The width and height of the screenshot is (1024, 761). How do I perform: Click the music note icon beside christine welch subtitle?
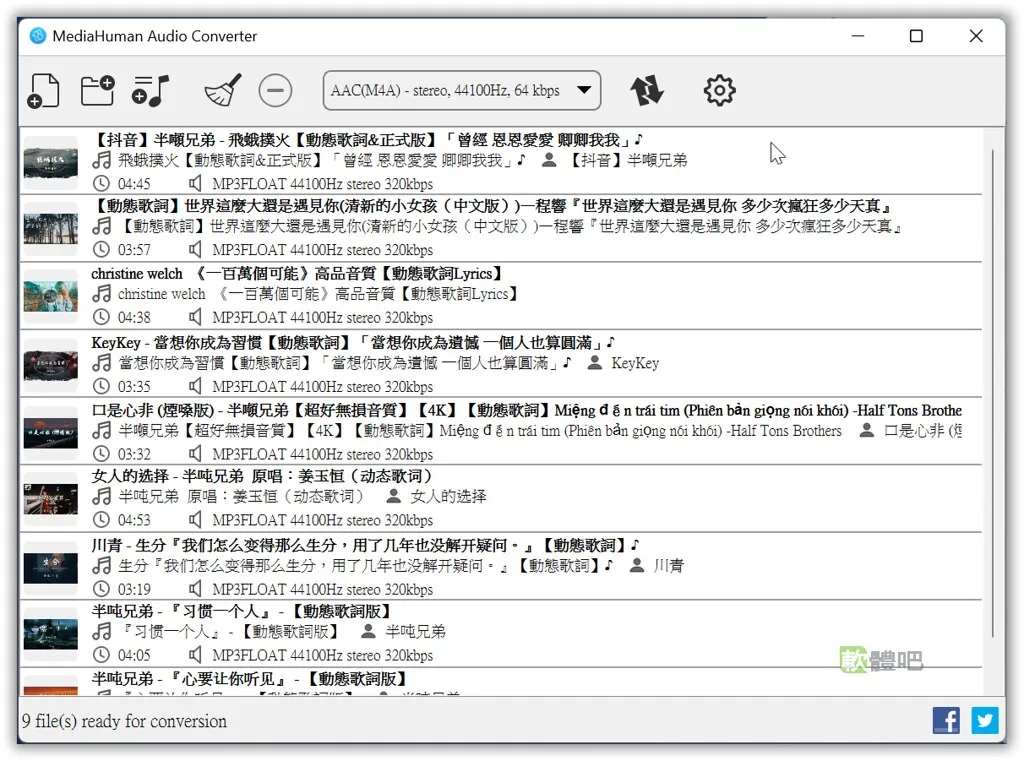[x=101, y=293]
